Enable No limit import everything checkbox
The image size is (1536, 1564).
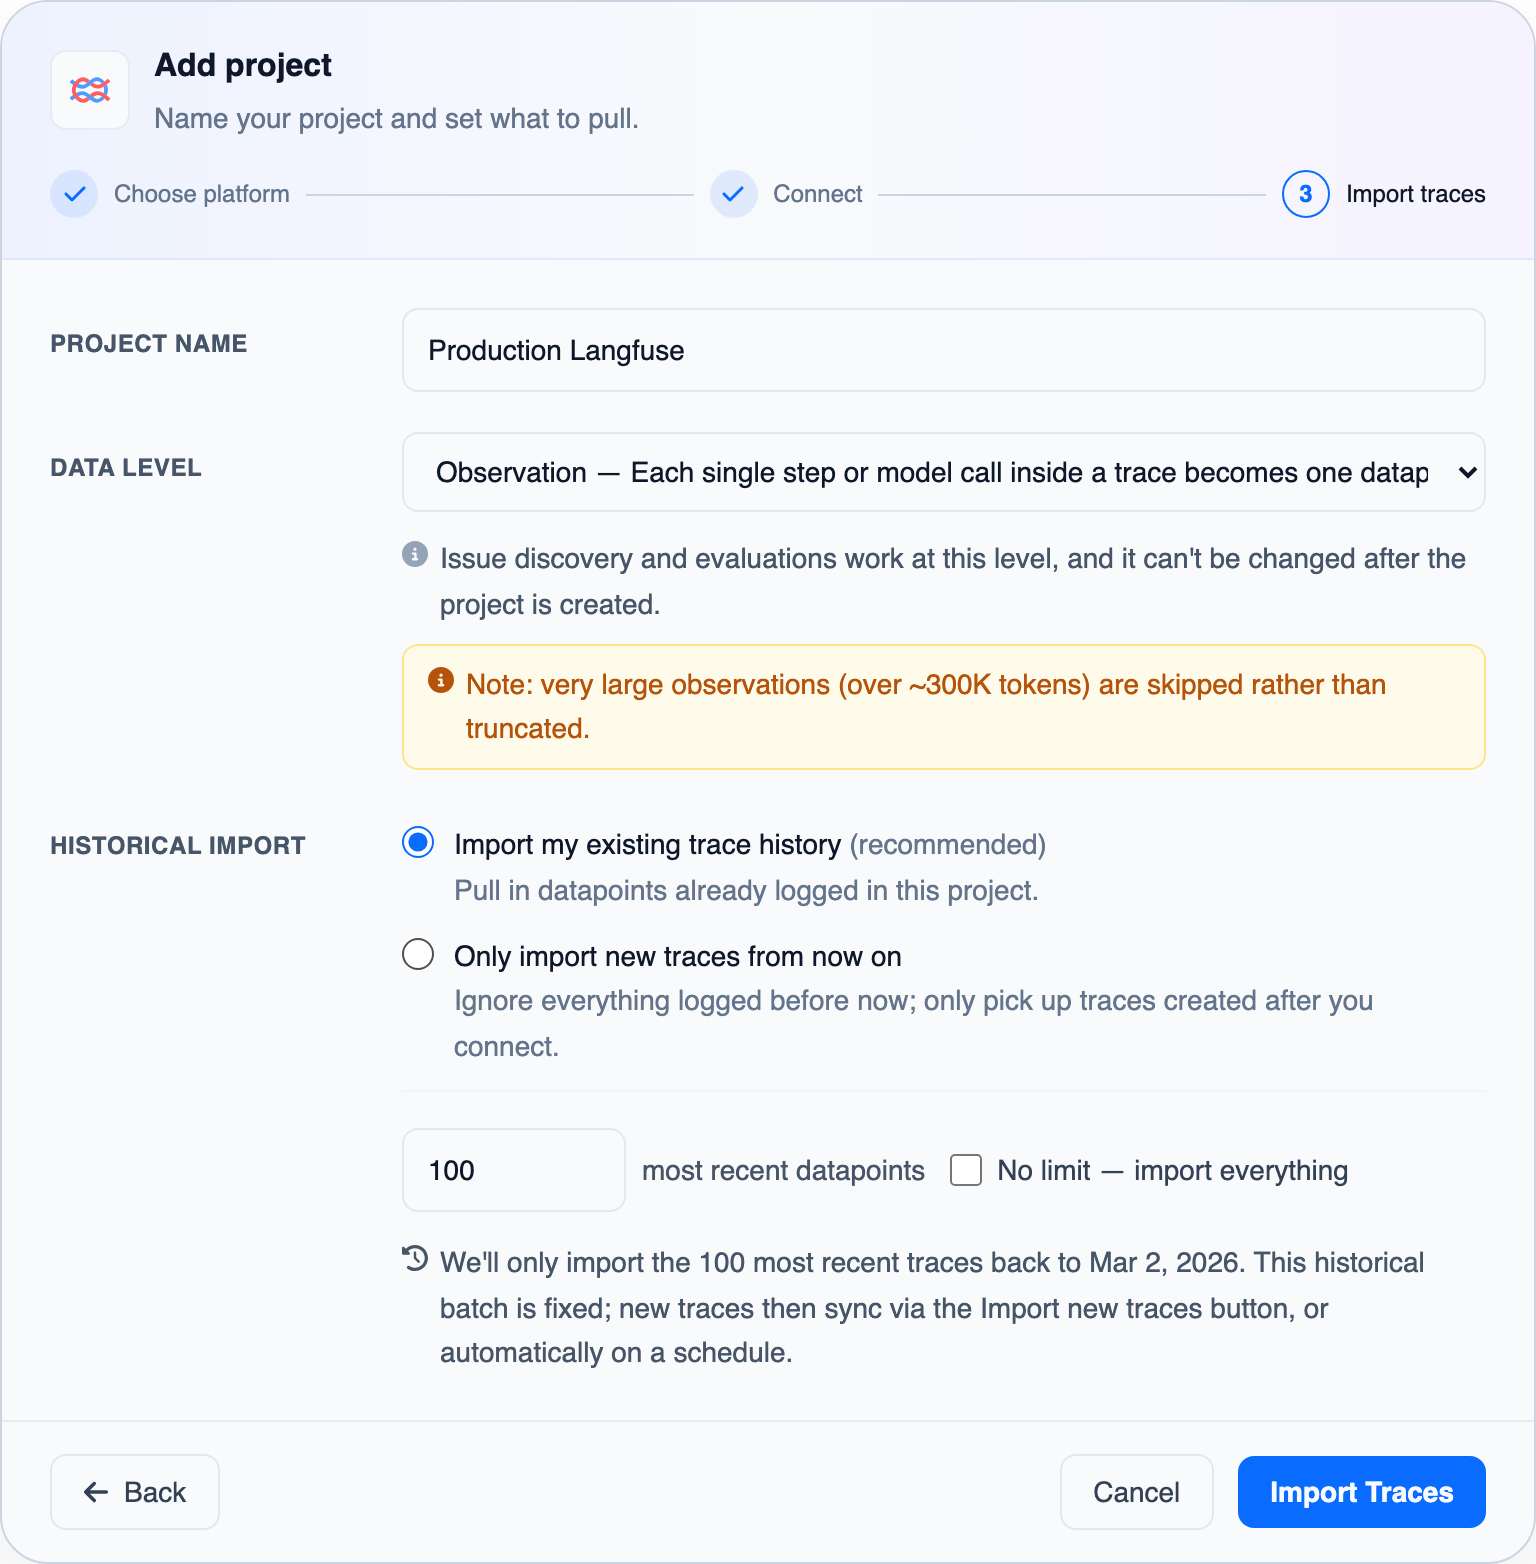tap(966, 1170)
